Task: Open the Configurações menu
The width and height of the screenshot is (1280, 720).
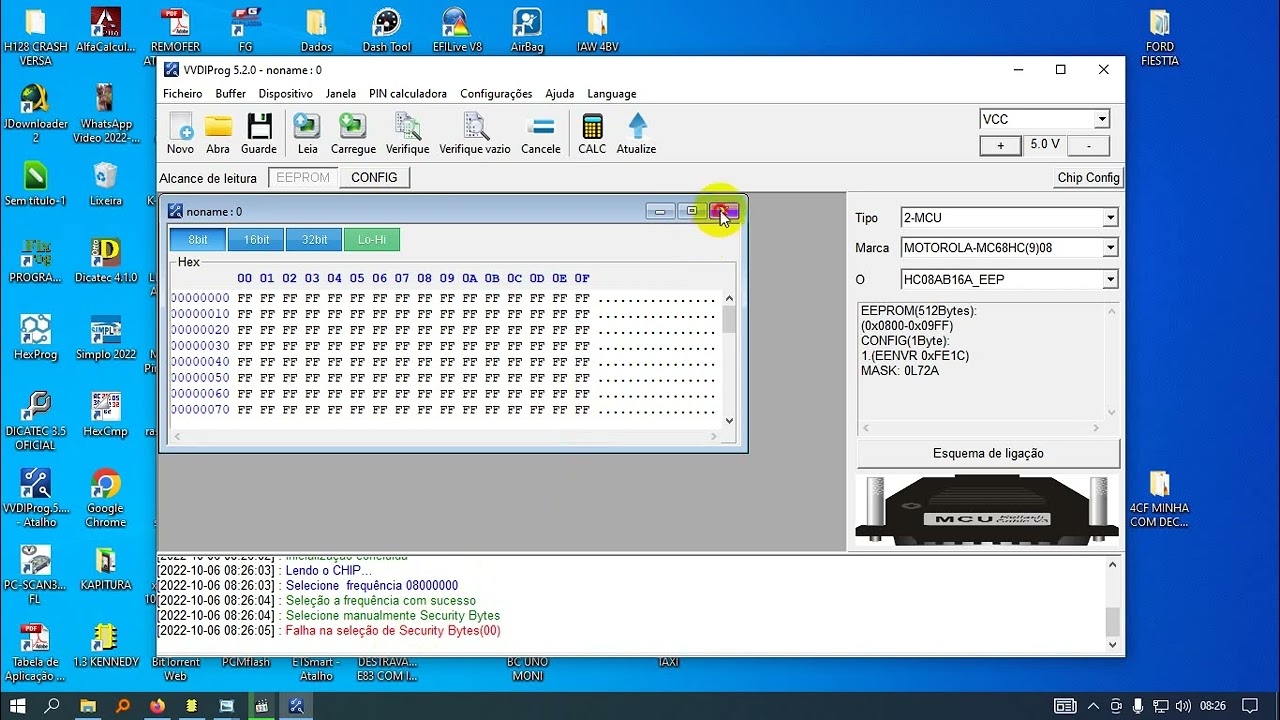Action: [496, 94]
